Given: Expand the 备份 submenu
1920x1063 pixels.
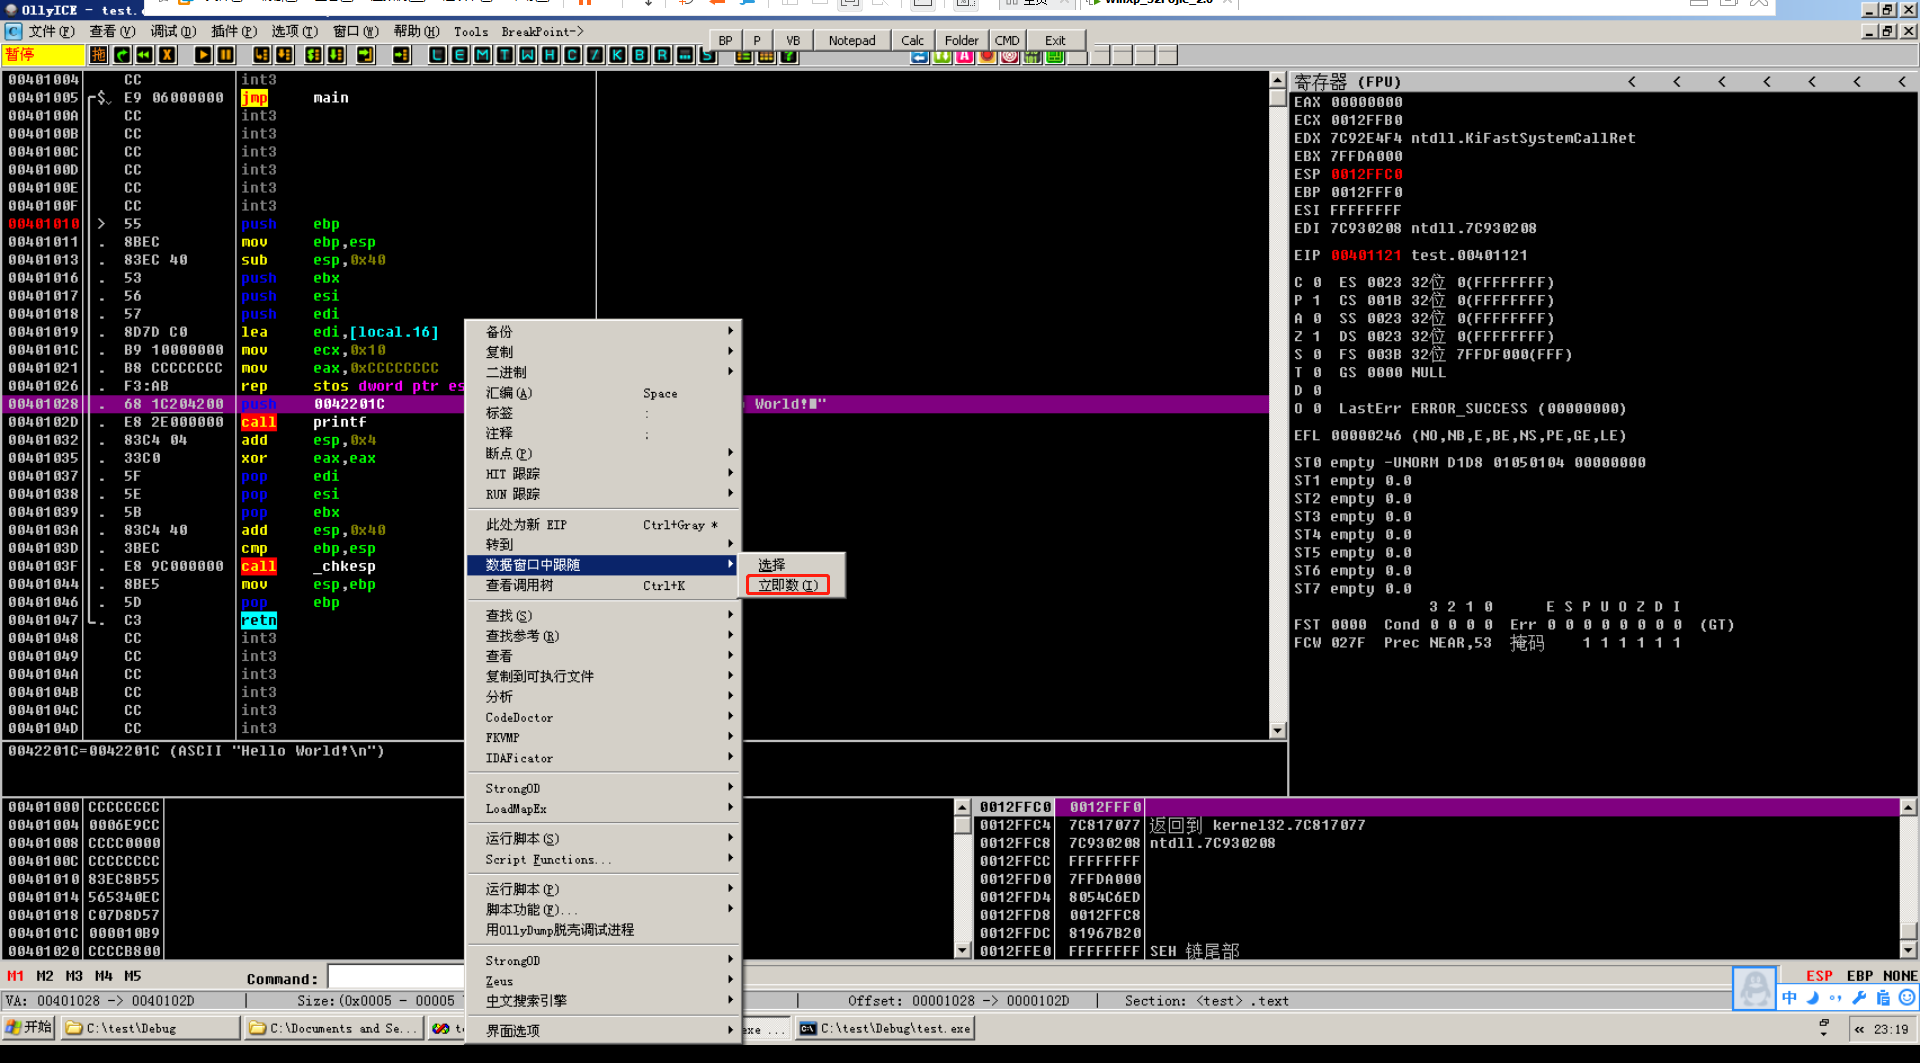Looking at the screenshot, I should [x=605, y=331].
